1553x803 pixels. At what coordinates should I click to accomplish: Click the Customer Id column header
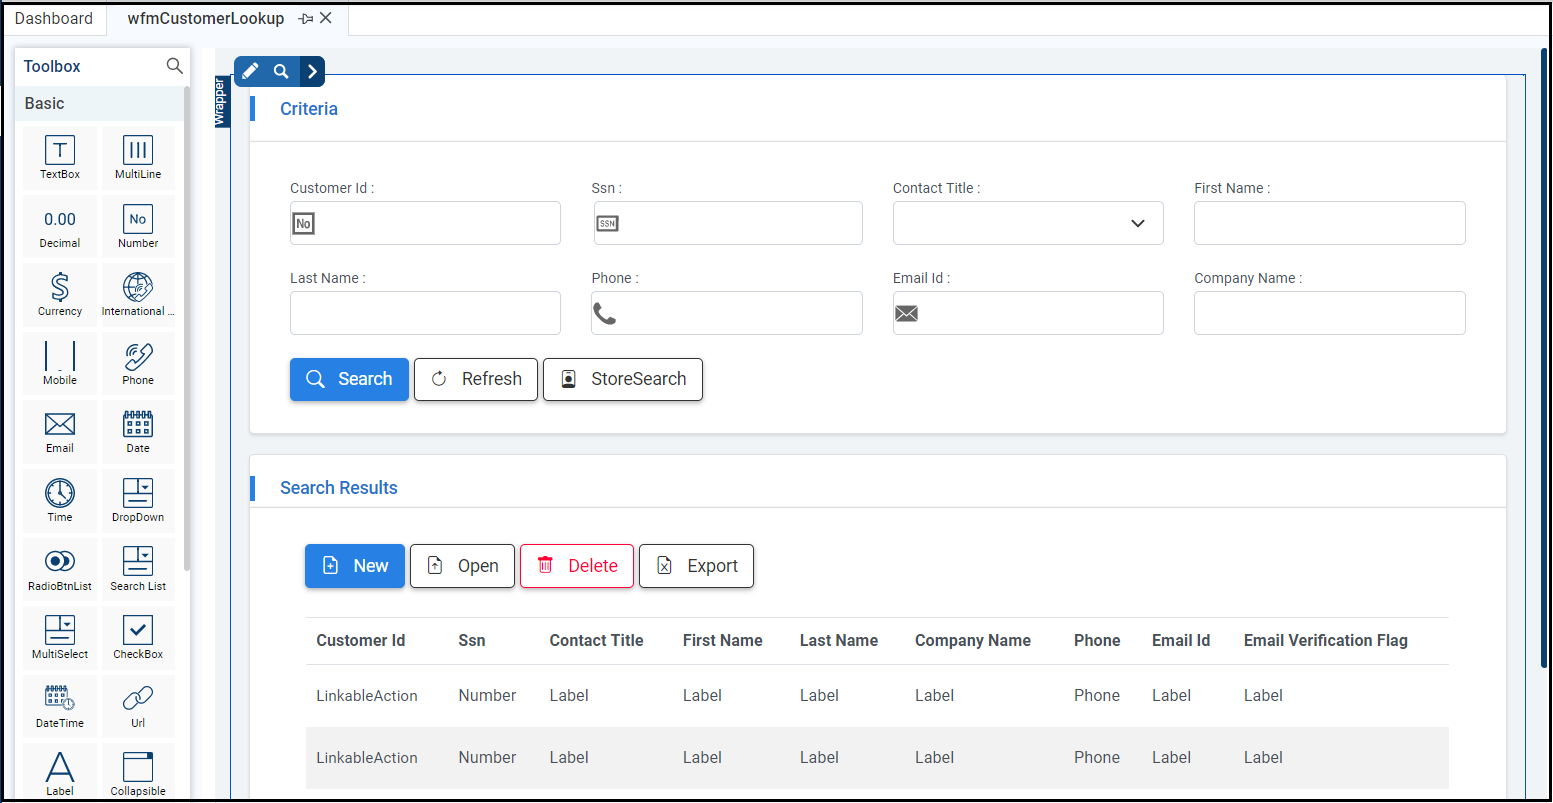361,641
